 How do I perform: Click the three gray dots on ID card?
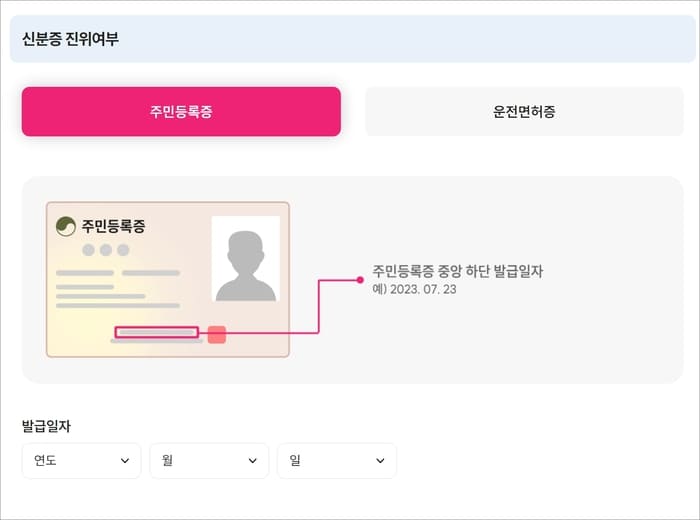pyautogui.click(x=106, y=250)
